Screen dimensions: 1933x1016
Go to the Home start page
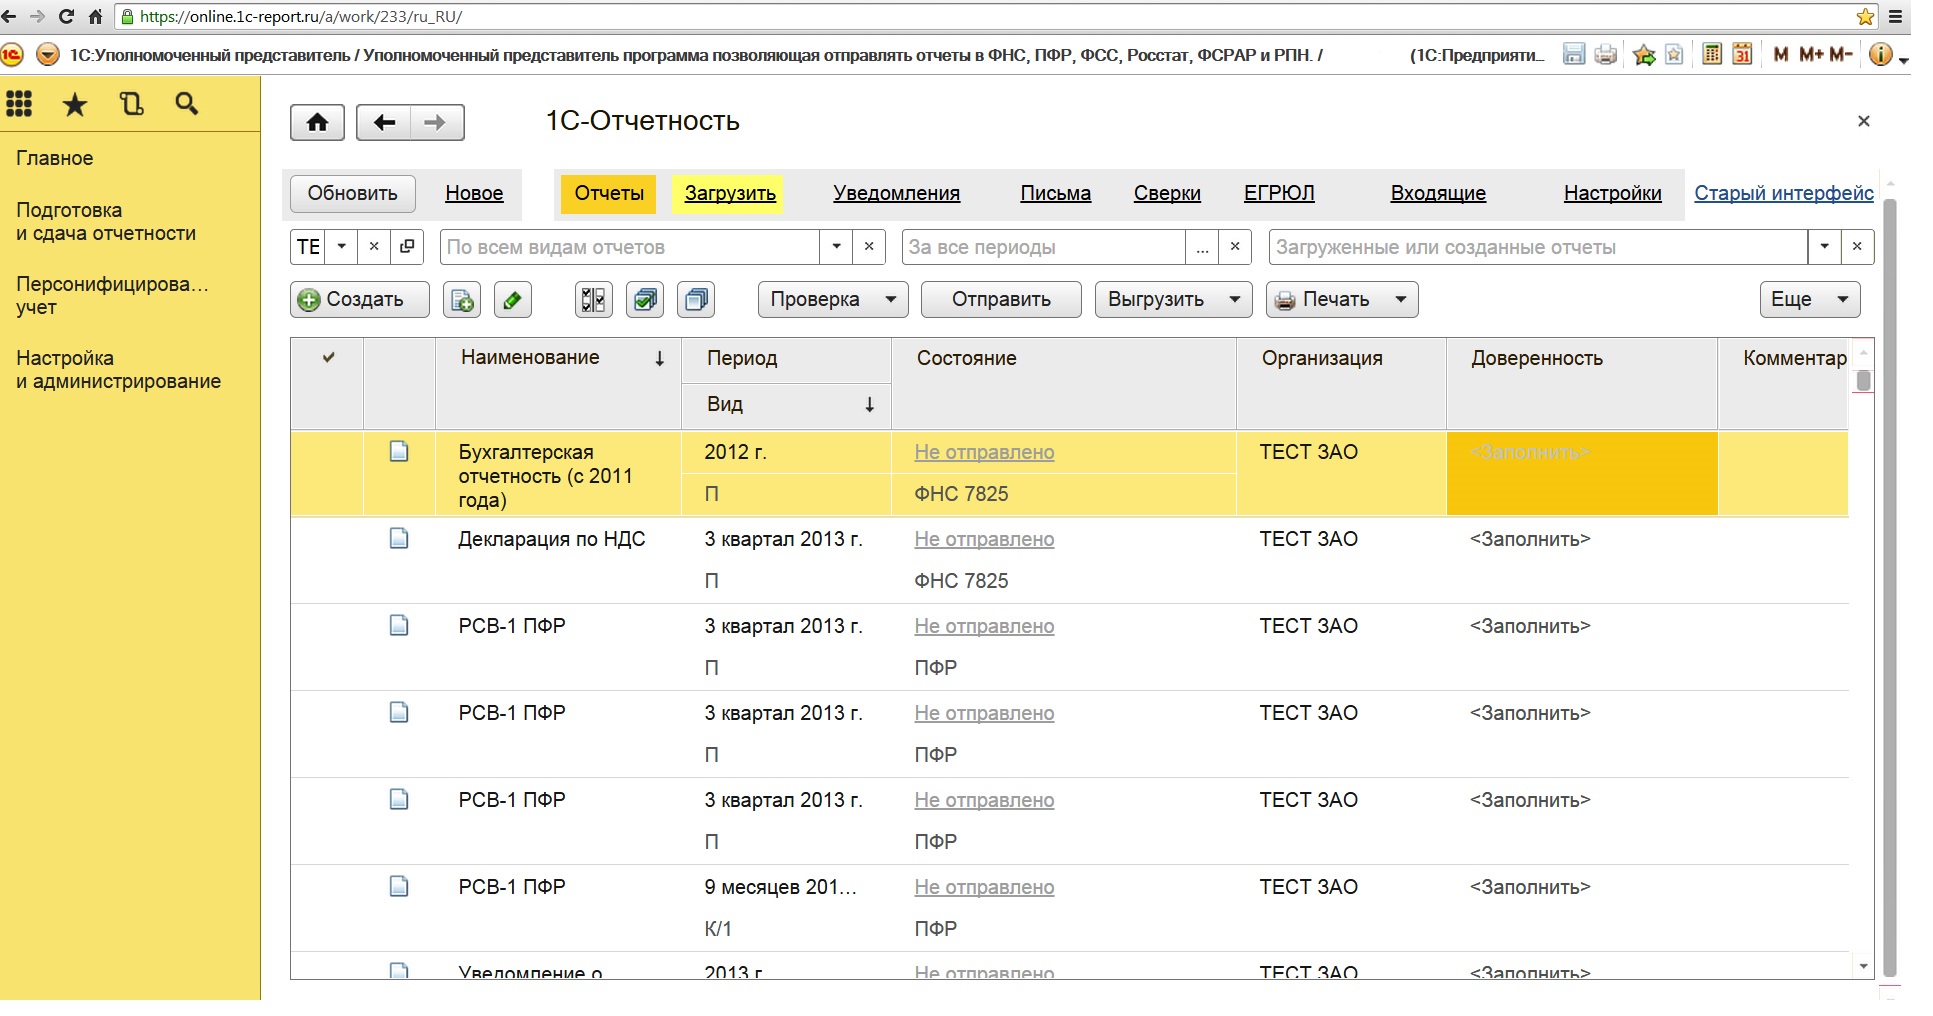point(317,122)
